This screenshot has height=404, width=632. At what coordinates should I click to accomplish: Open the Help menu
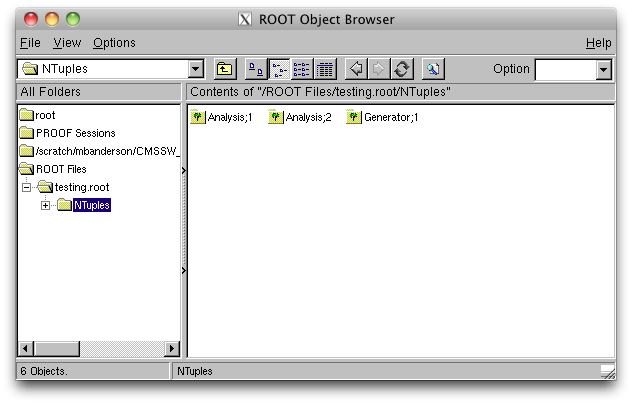pos(599,43)
